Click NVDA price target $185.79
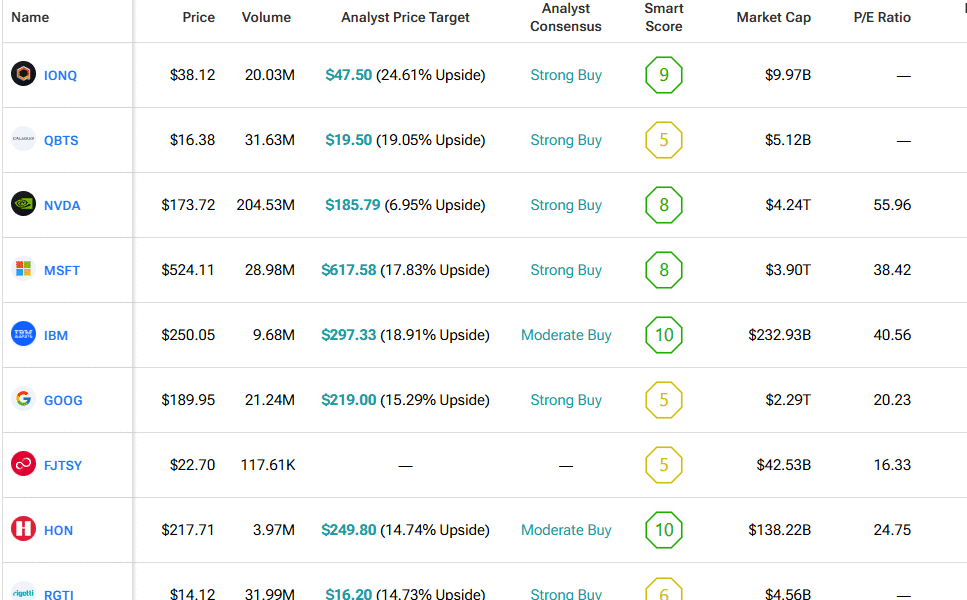The width and height of the screenshot is (967, 600). coord(353,205)
